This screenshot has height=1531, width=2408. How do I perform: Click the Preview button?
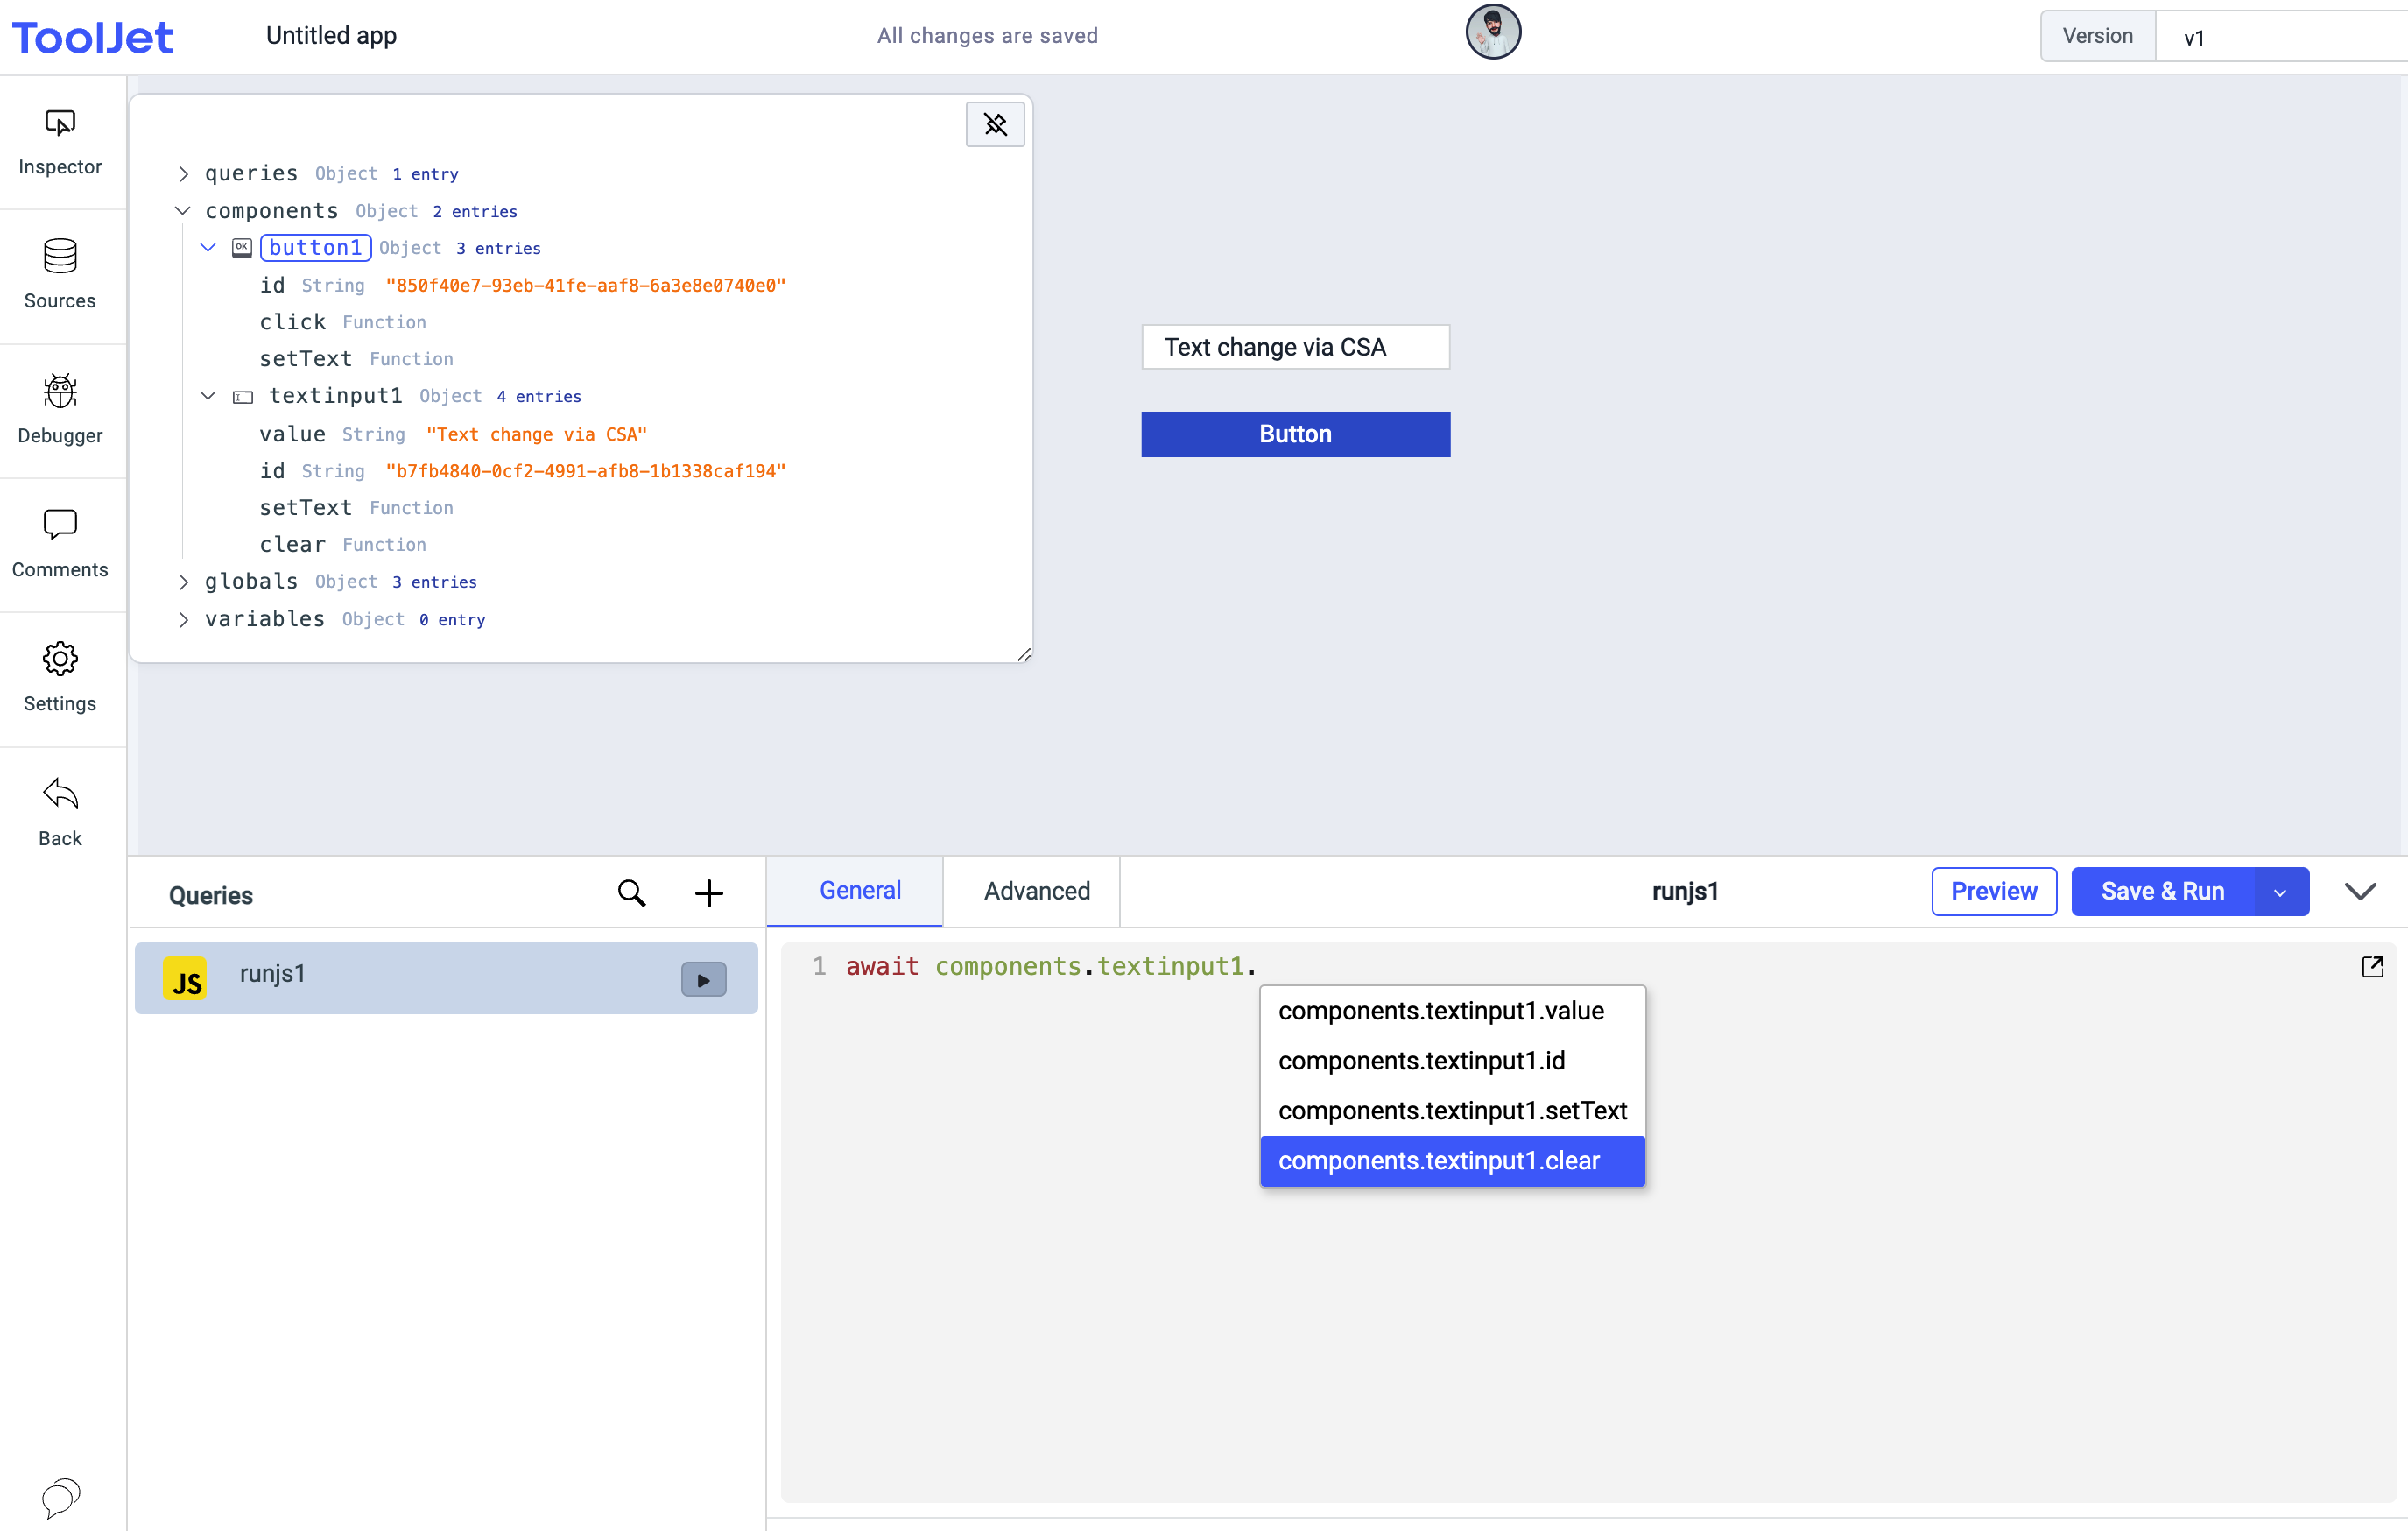[1994, 888]
